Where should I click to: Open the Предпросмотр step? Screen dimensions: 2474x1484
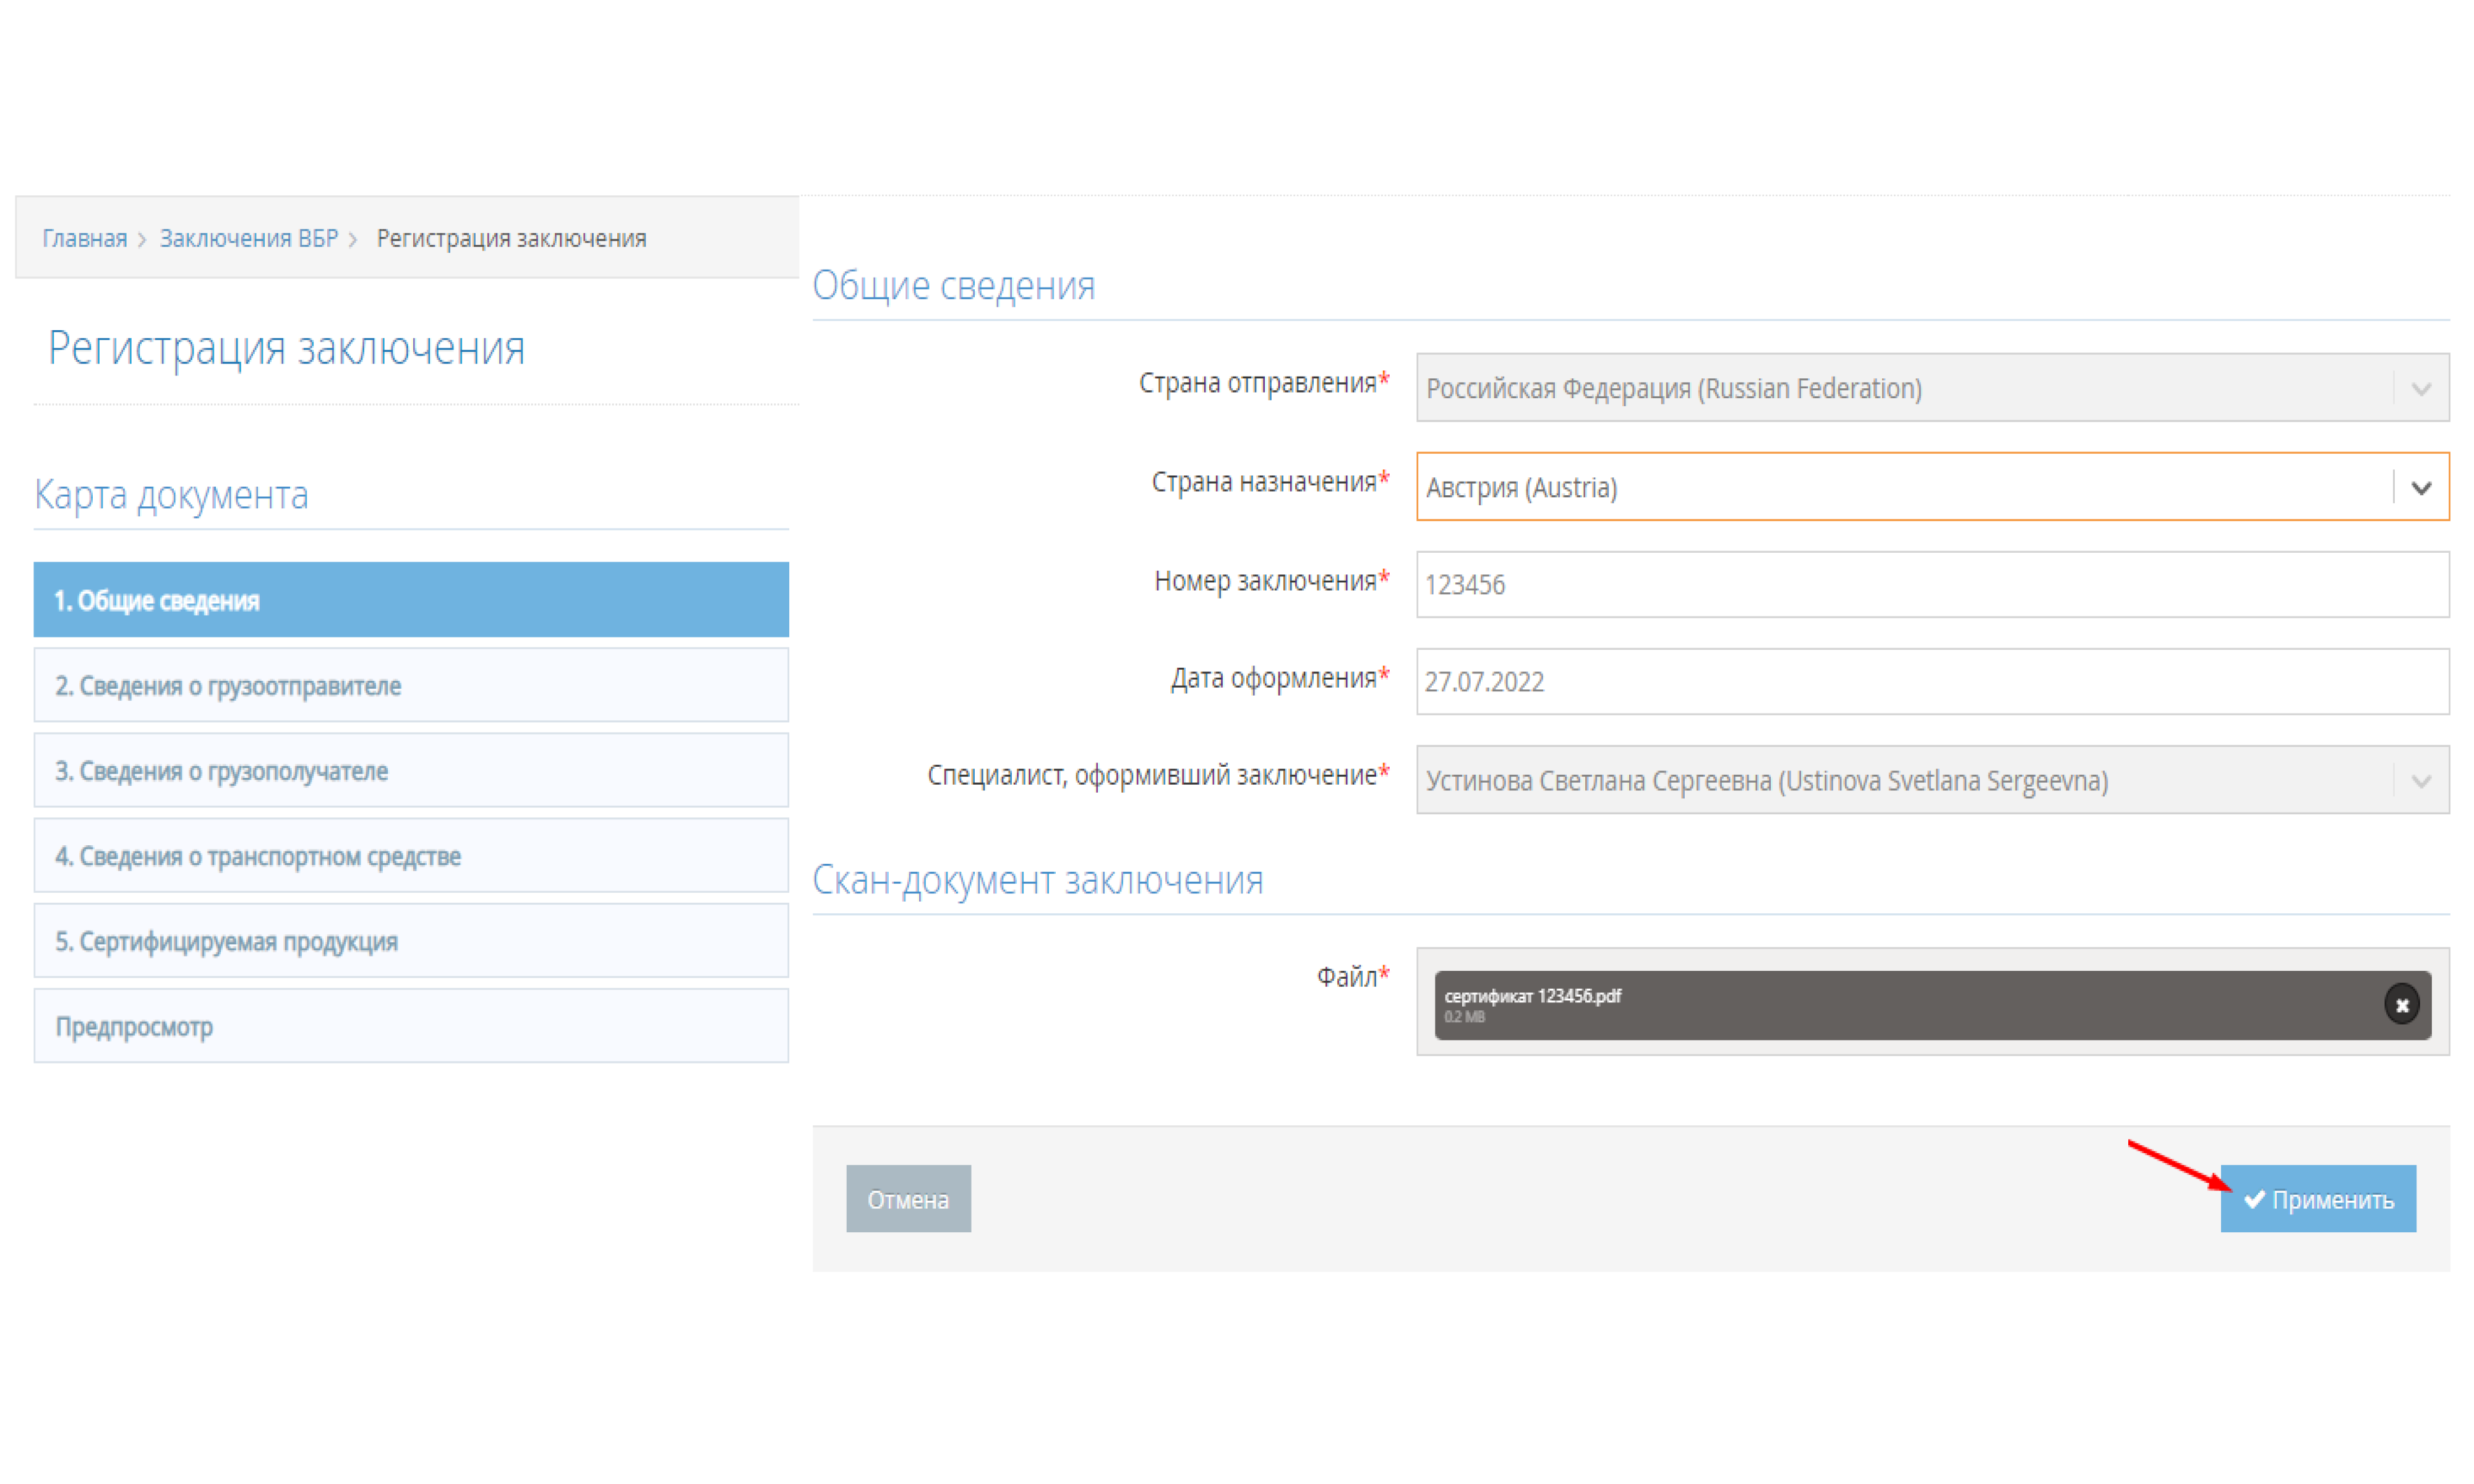pyautogui.click(x=410, y=1026)
